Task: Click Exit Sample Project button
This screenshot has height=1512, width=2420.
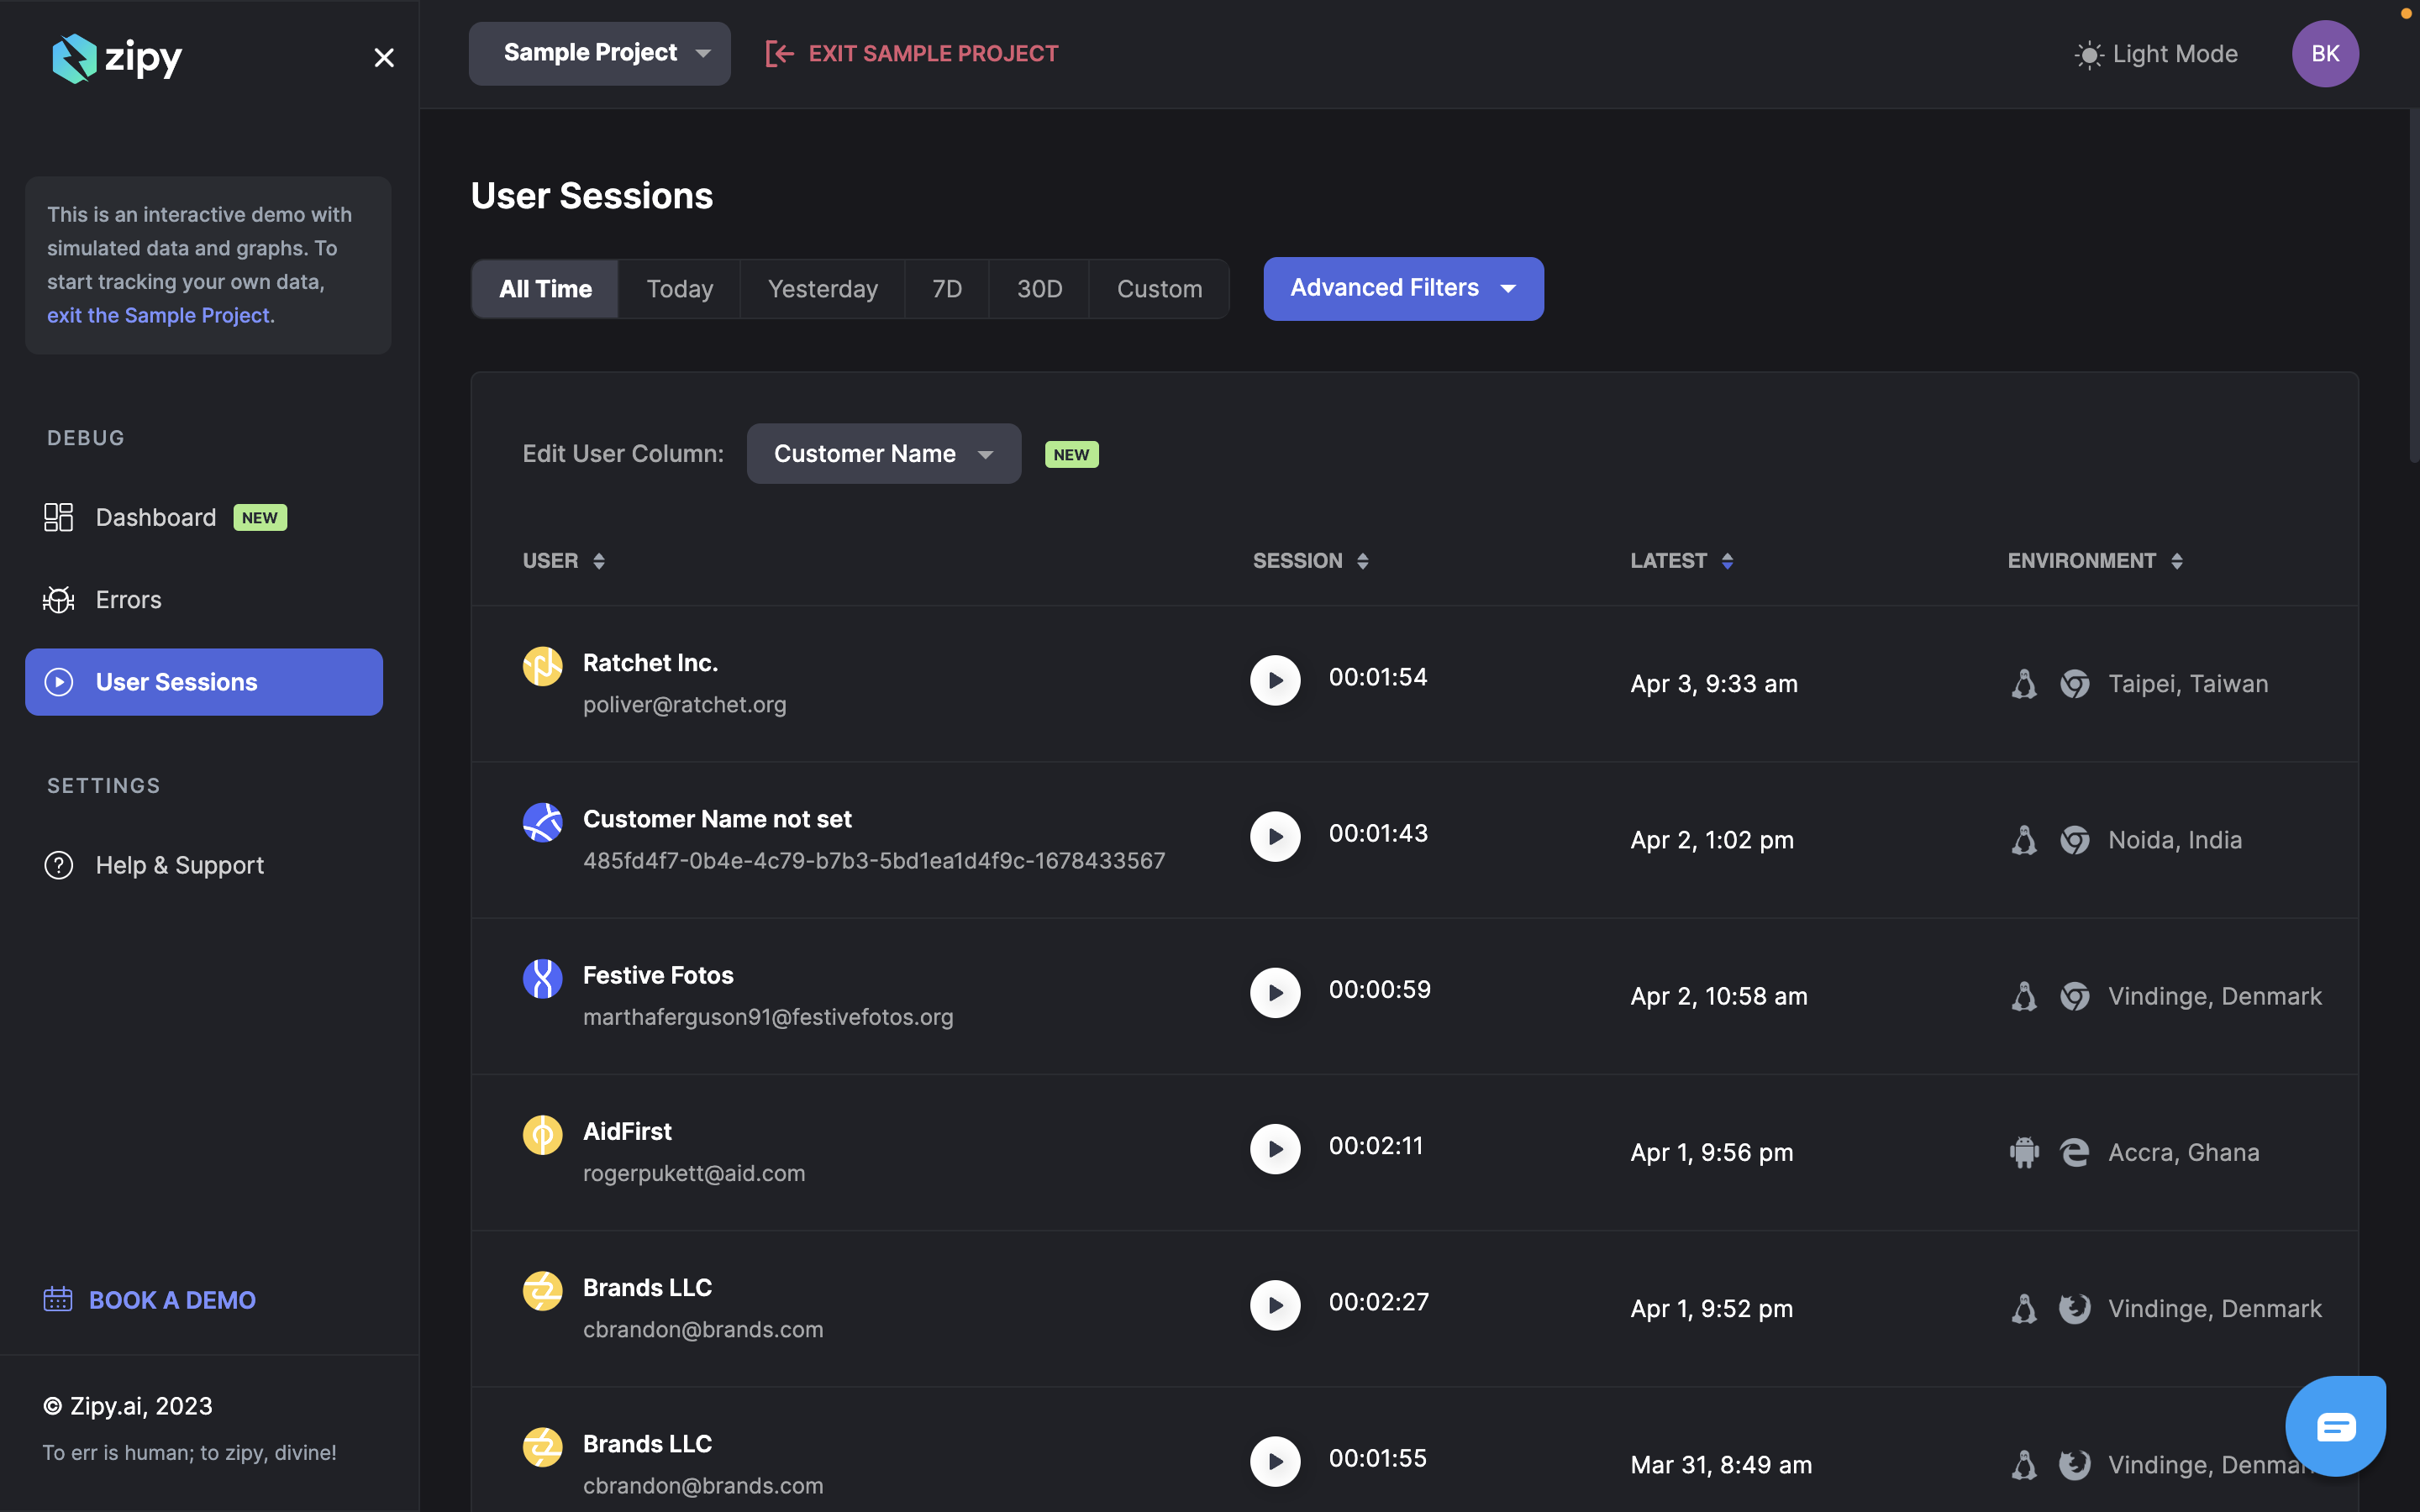Action: point(912,54)
